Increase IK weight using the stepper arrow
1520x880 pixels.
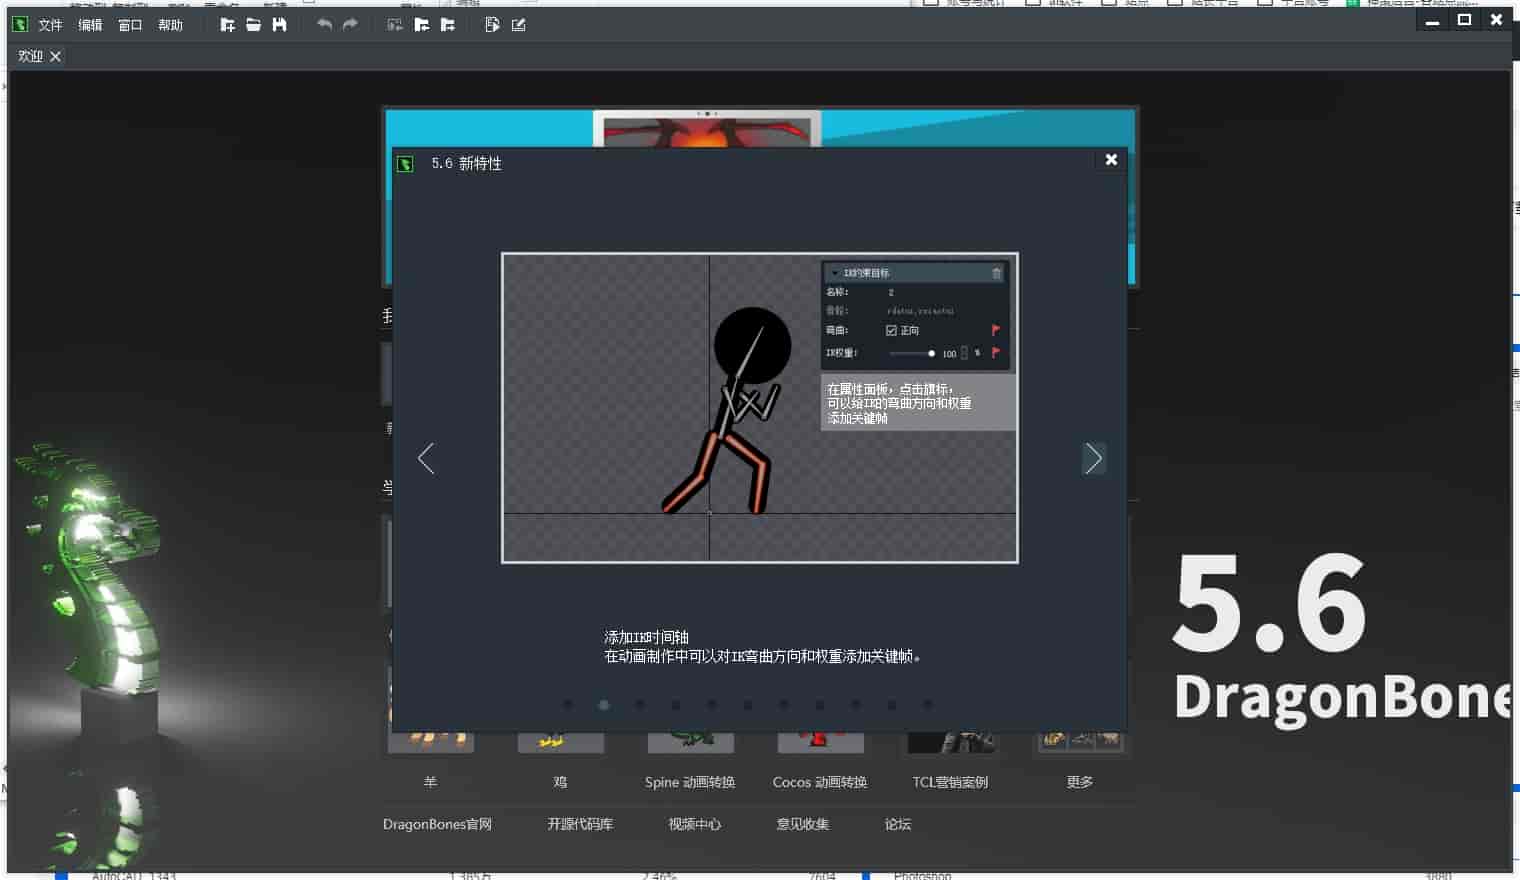click(x=964, y=349)
